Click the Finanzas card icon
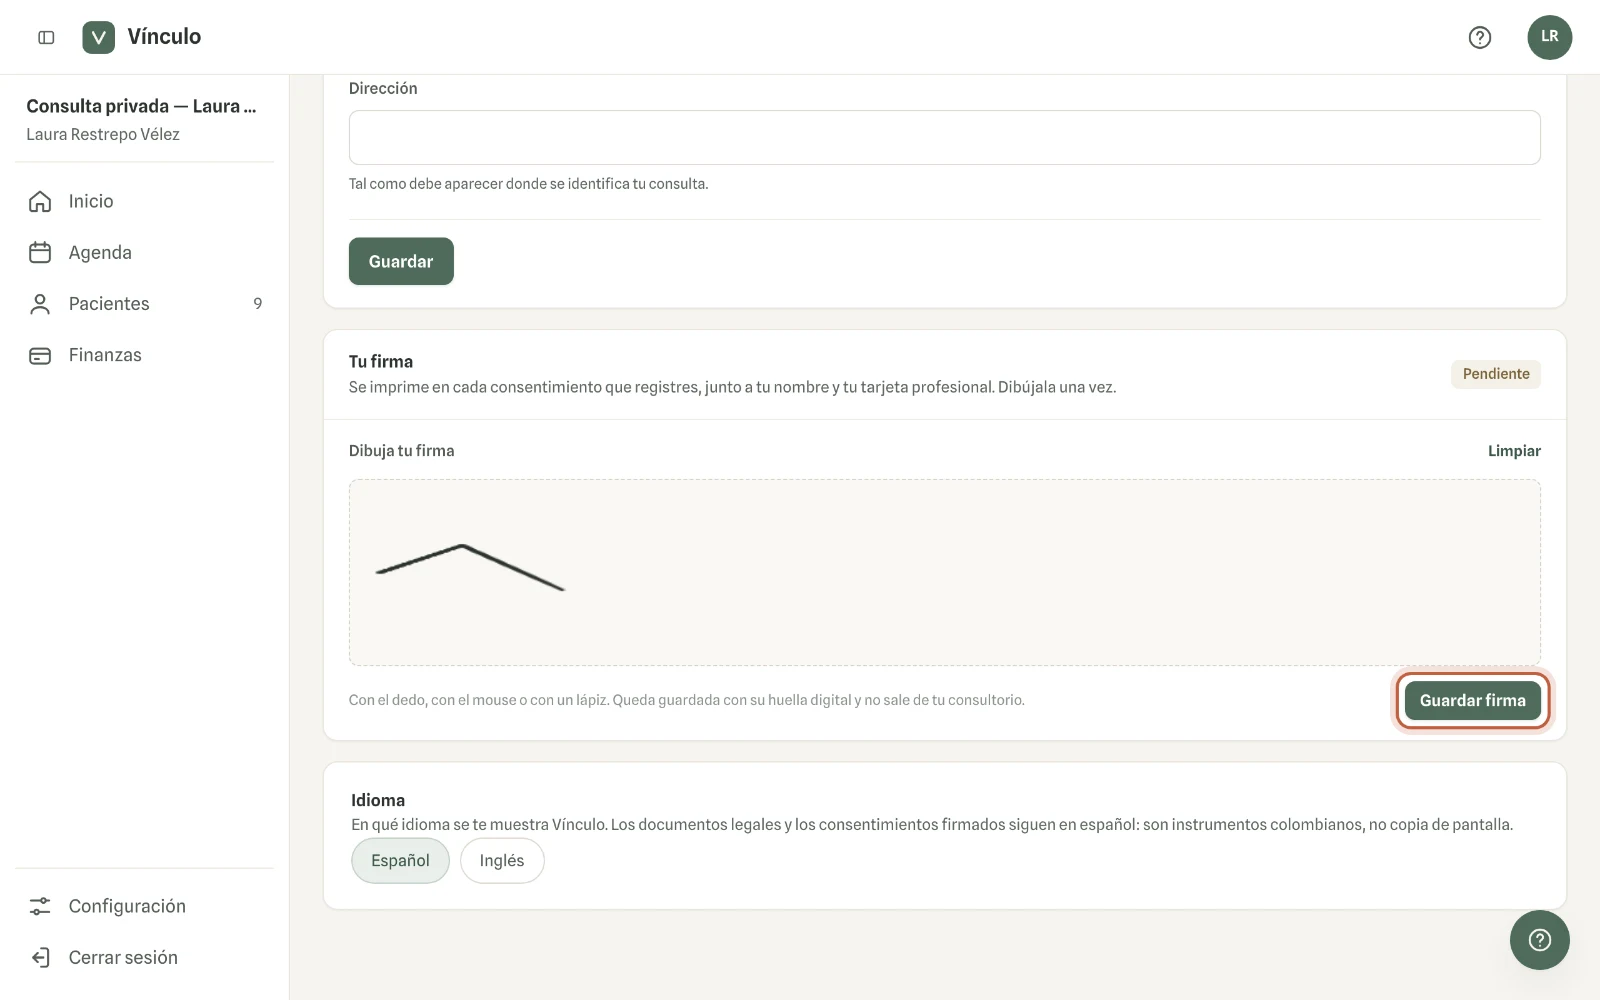 (40, 355)
